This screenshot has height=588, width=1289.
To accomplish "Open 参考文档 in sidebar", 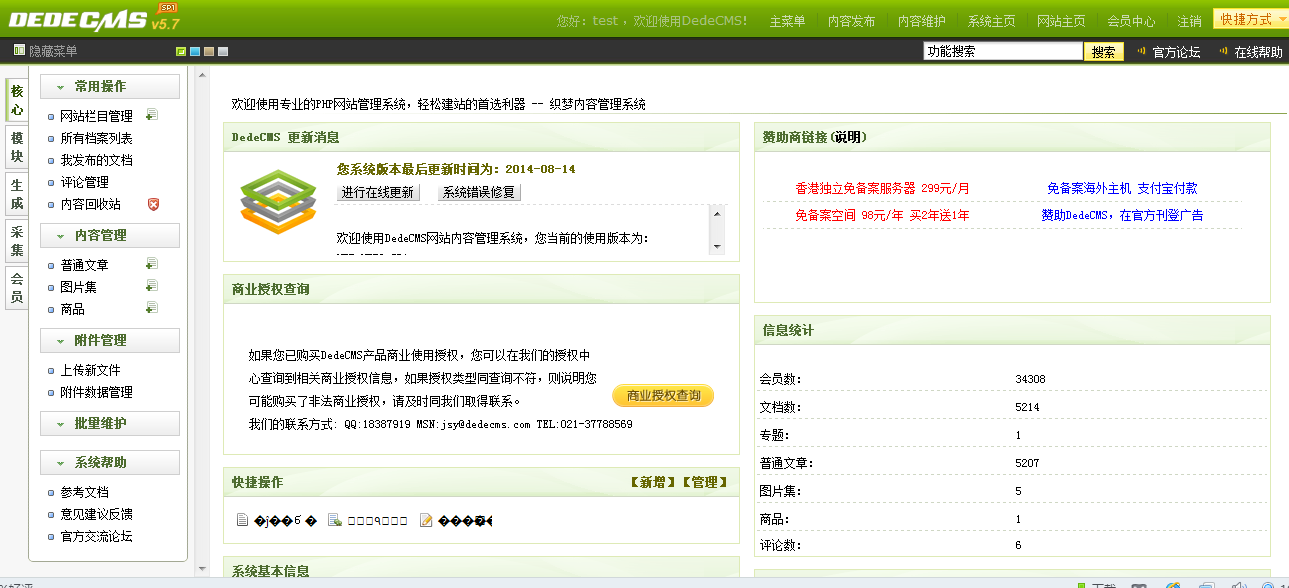I will click(84, 492).
